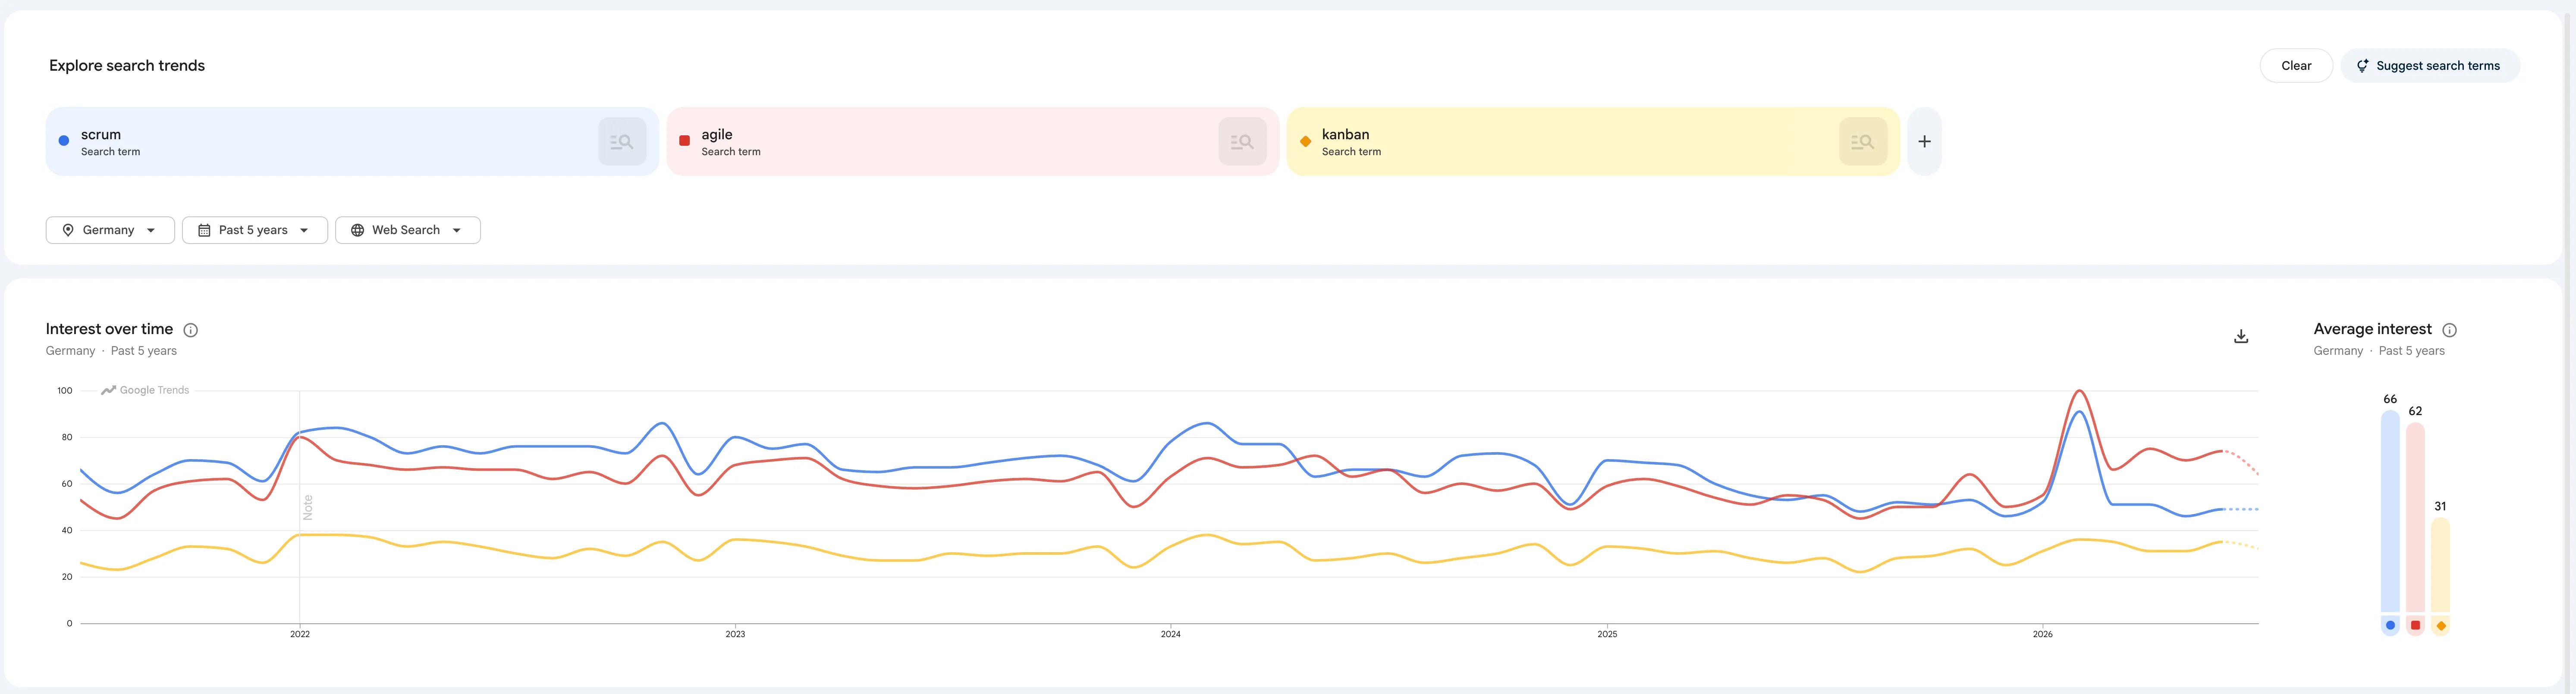
Task: Click the Explore search trends heading
Action: [x=127, y=66]
